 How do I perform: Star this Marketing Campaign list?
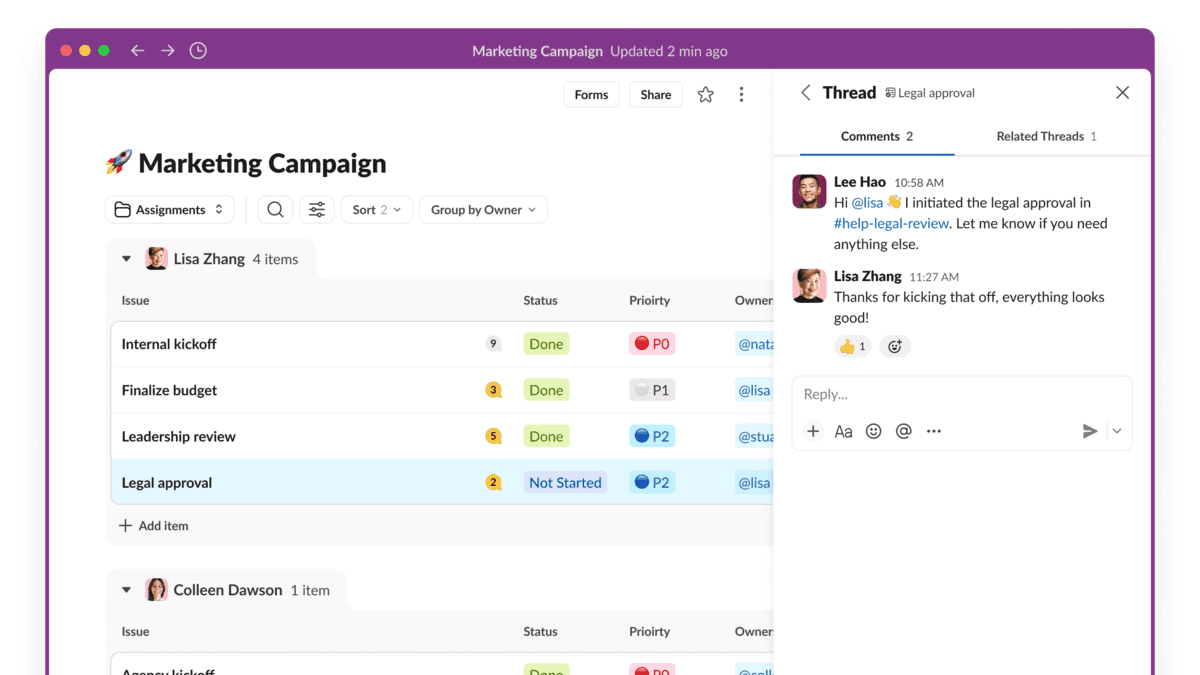(x=706, y=94)
